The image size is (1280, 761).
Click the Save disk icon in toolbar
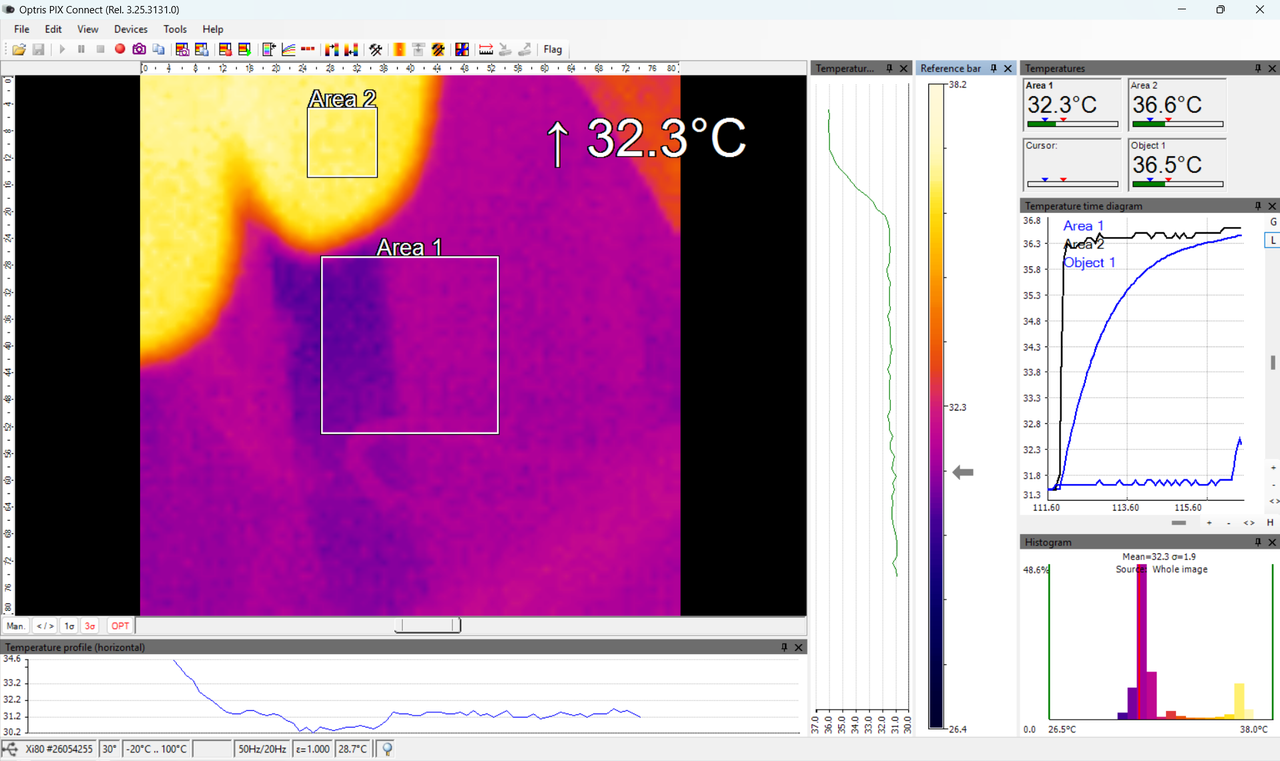coord(38,49)
